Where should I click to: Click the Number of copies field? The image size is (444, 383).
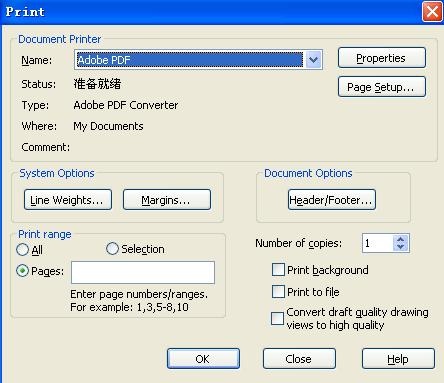(x=378, y=243)
